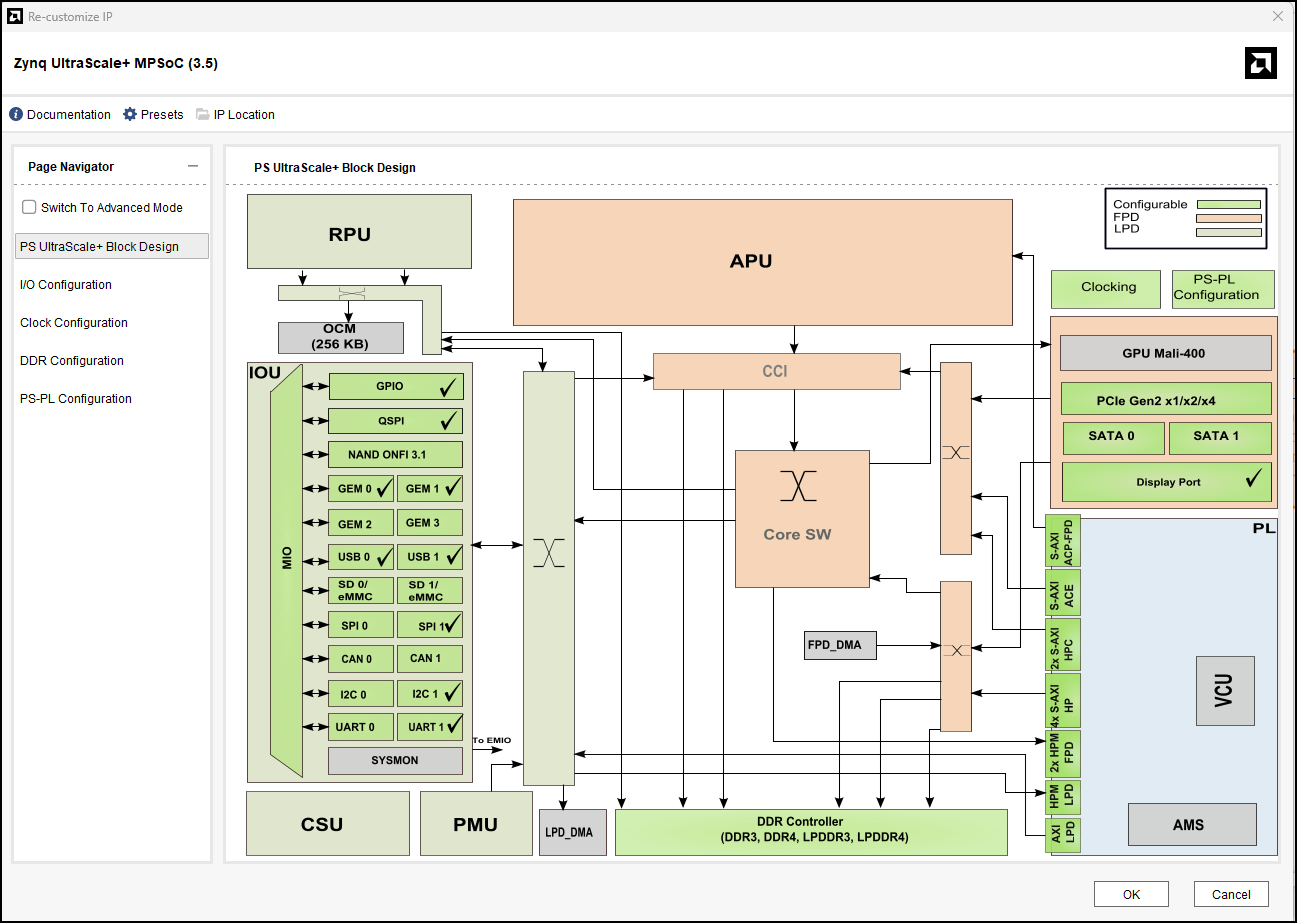The height and width of the screenshot is (923, 1297).
Task: Click the PCIe Gen2 x1/x2/x4 block
Action: 1166,400
